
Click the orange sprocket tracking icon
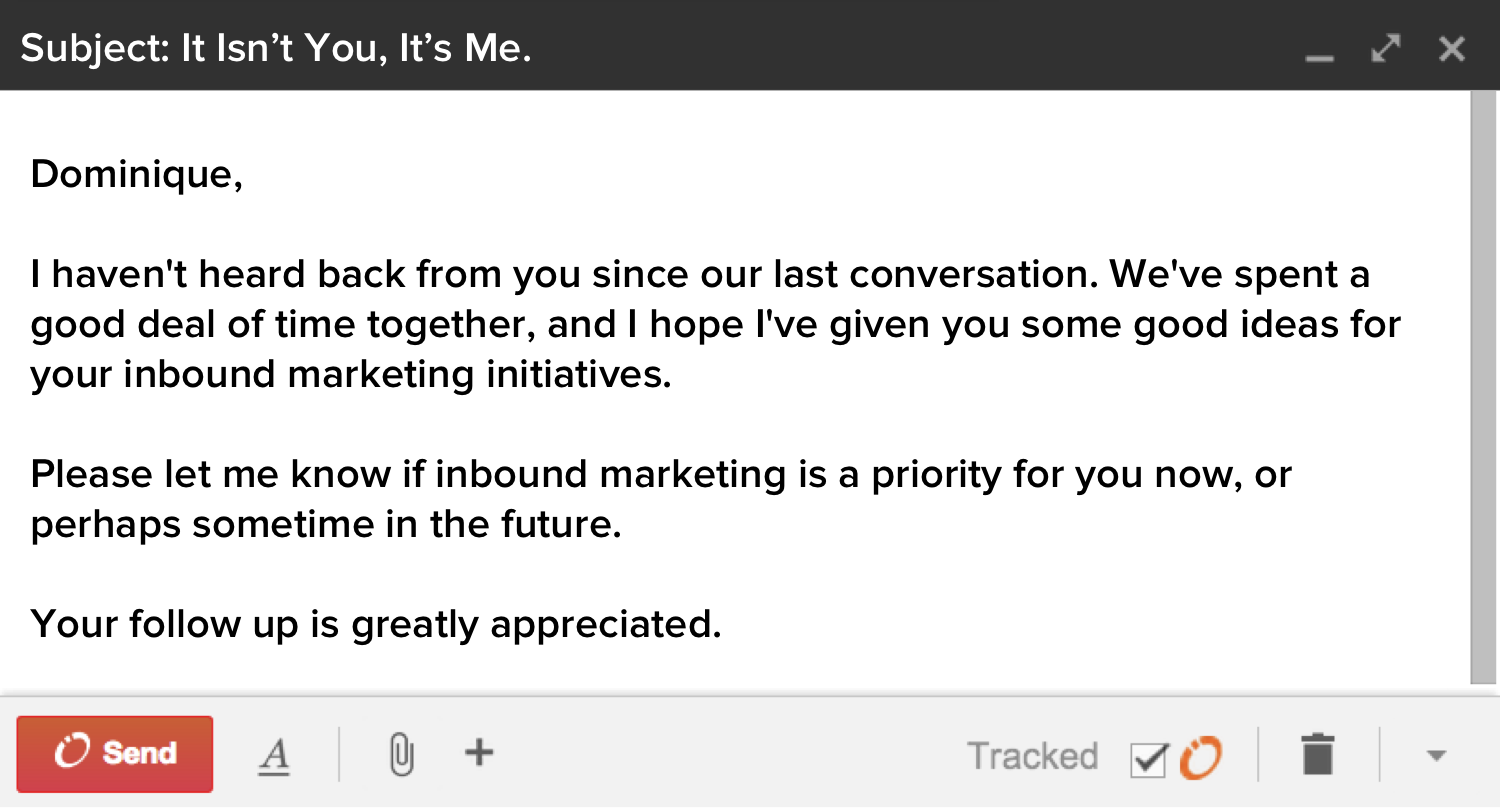tap(1200, 757)
